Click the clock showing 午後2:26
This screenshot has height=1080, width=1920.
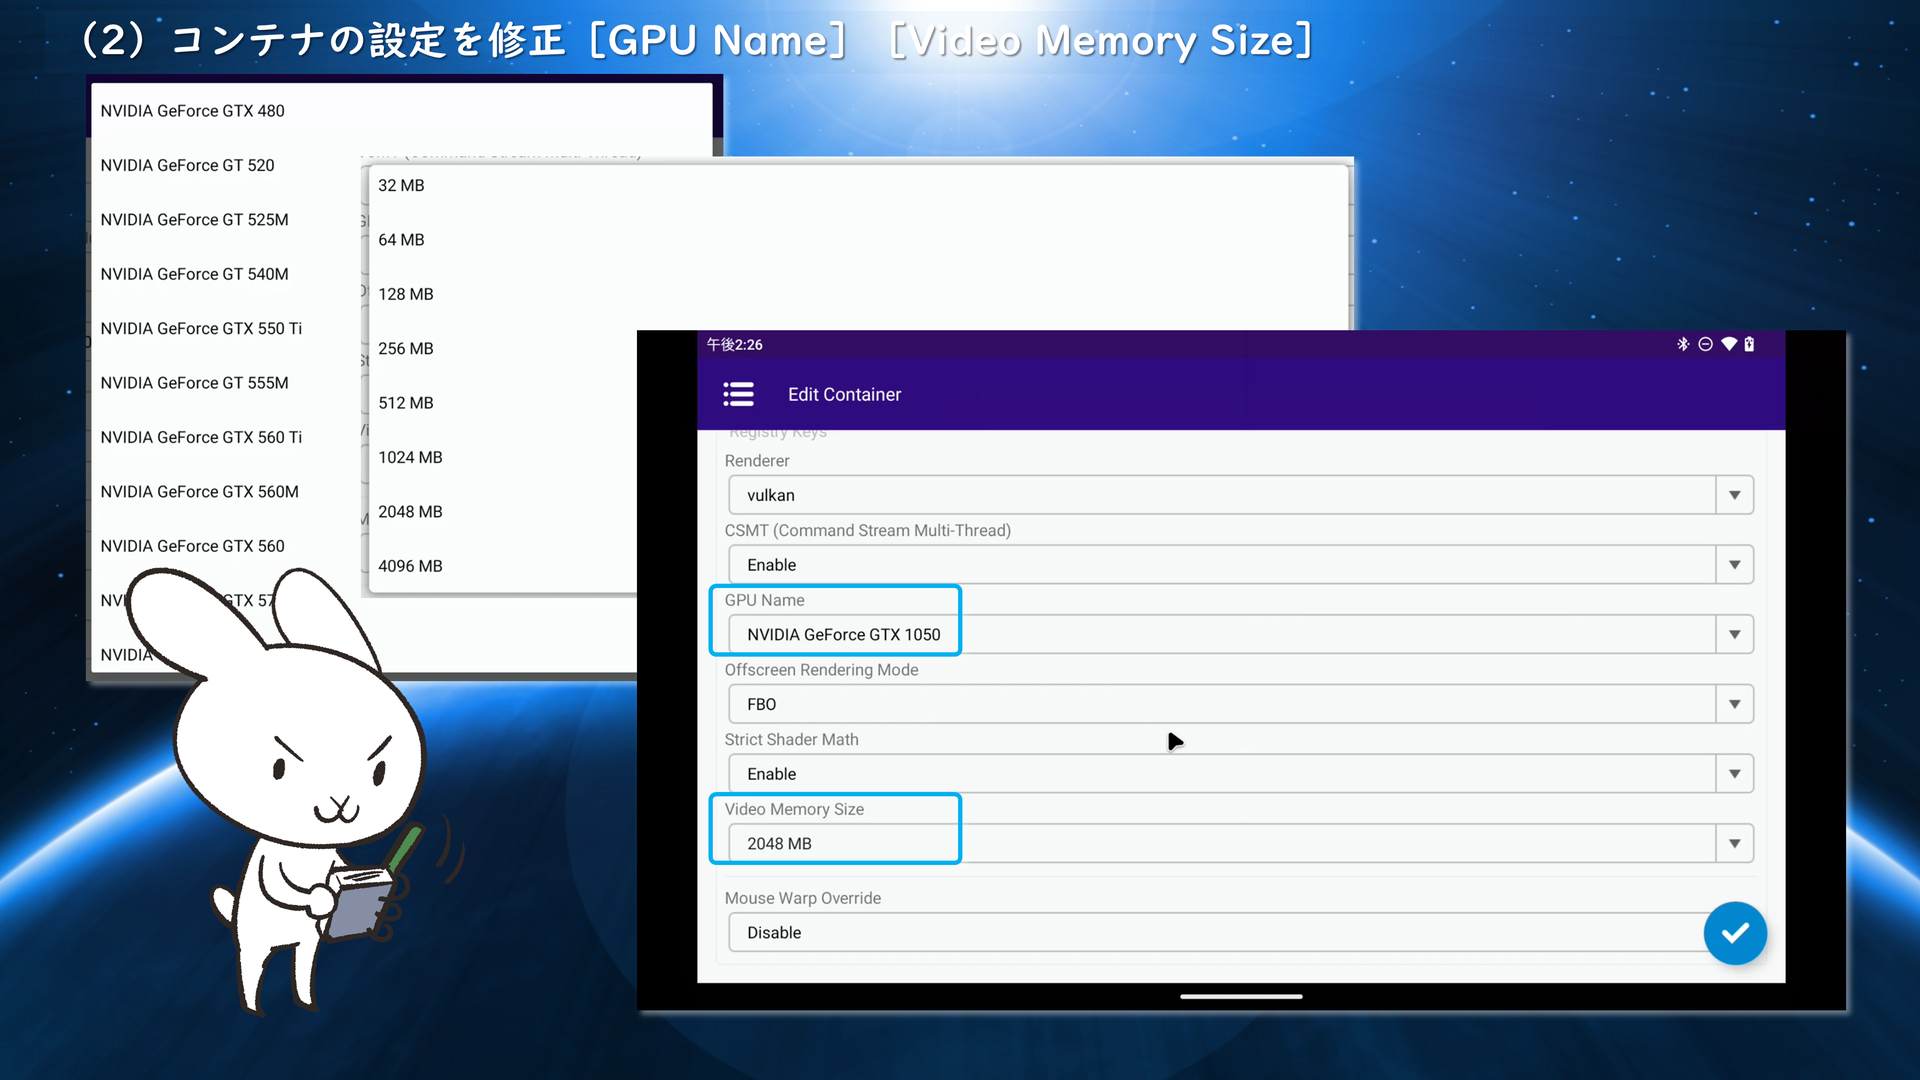(735, 344)
